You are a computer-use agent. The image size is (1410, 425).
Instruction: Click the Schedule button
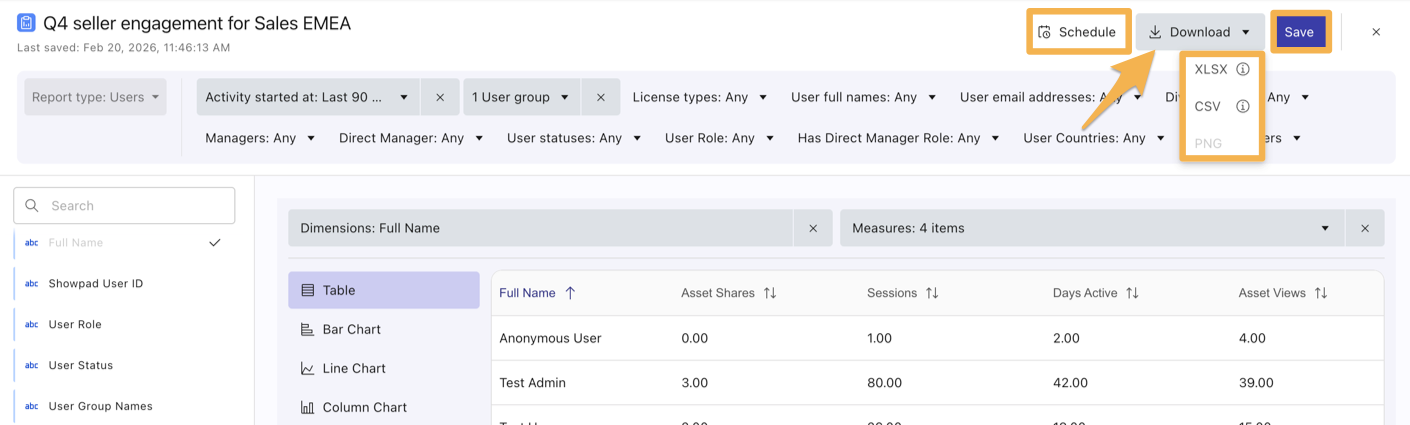point(1078,32)
